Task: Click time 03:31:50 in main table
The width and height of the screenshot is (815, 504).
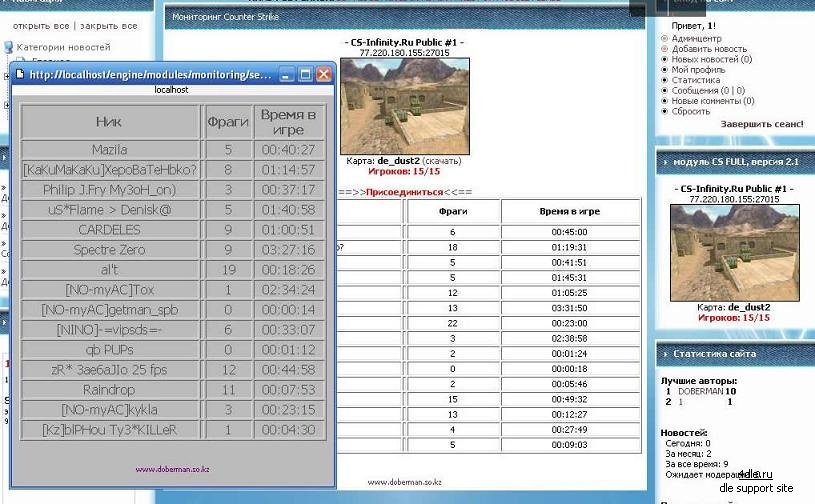Action: 570,308
